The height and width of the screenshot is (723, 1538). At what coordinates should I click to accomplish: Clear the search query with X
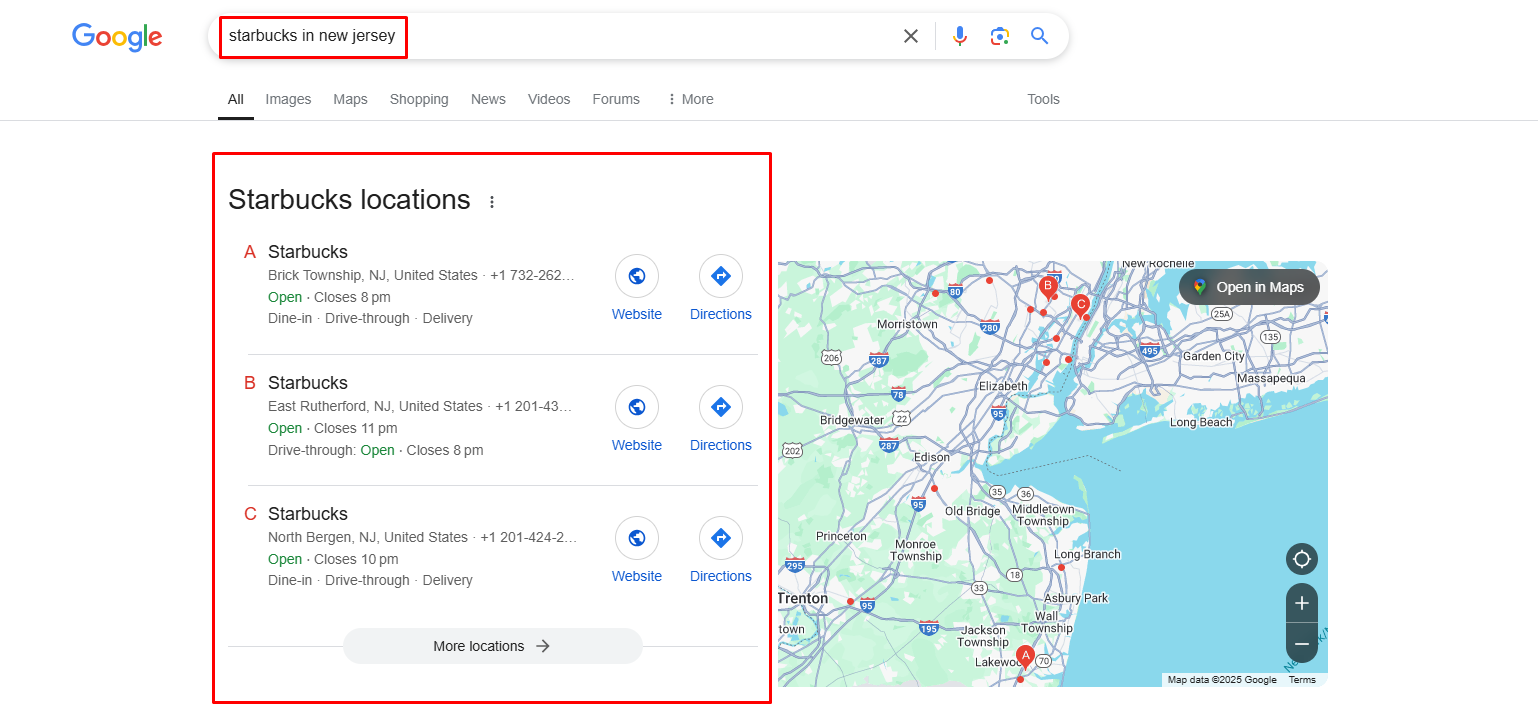(x=910, y=36)
